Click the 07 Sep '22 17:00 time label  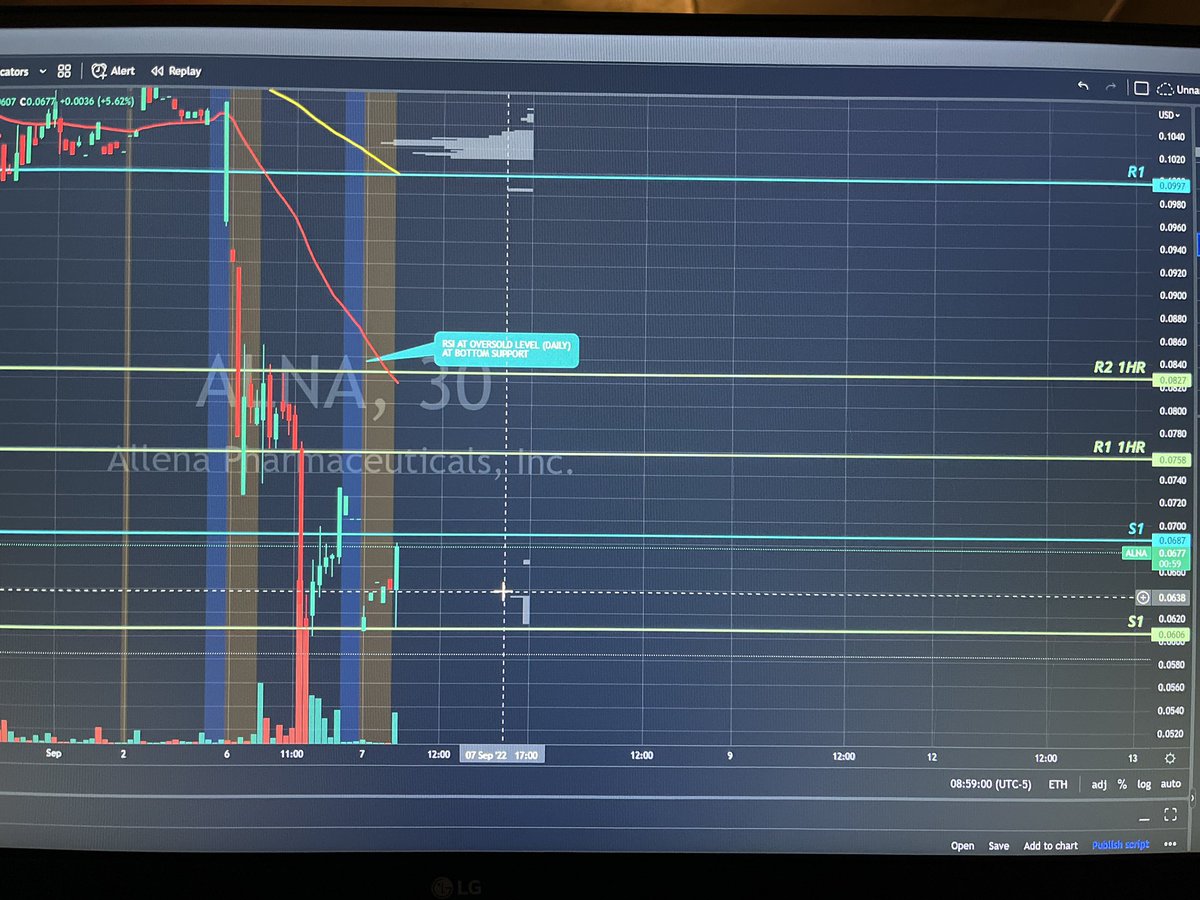(502, 755)
